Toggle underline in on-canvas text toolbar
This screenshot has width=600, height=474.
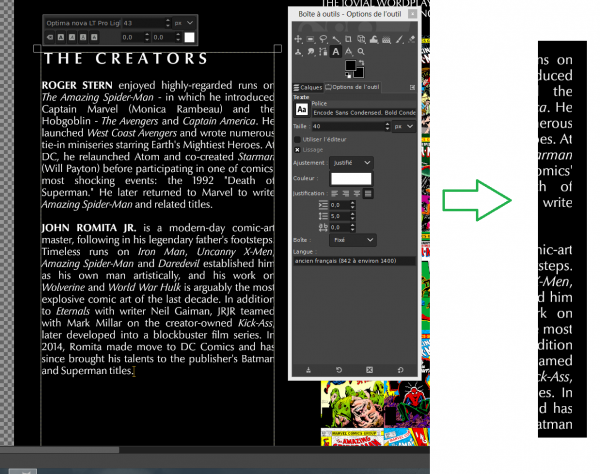point(83,37)
